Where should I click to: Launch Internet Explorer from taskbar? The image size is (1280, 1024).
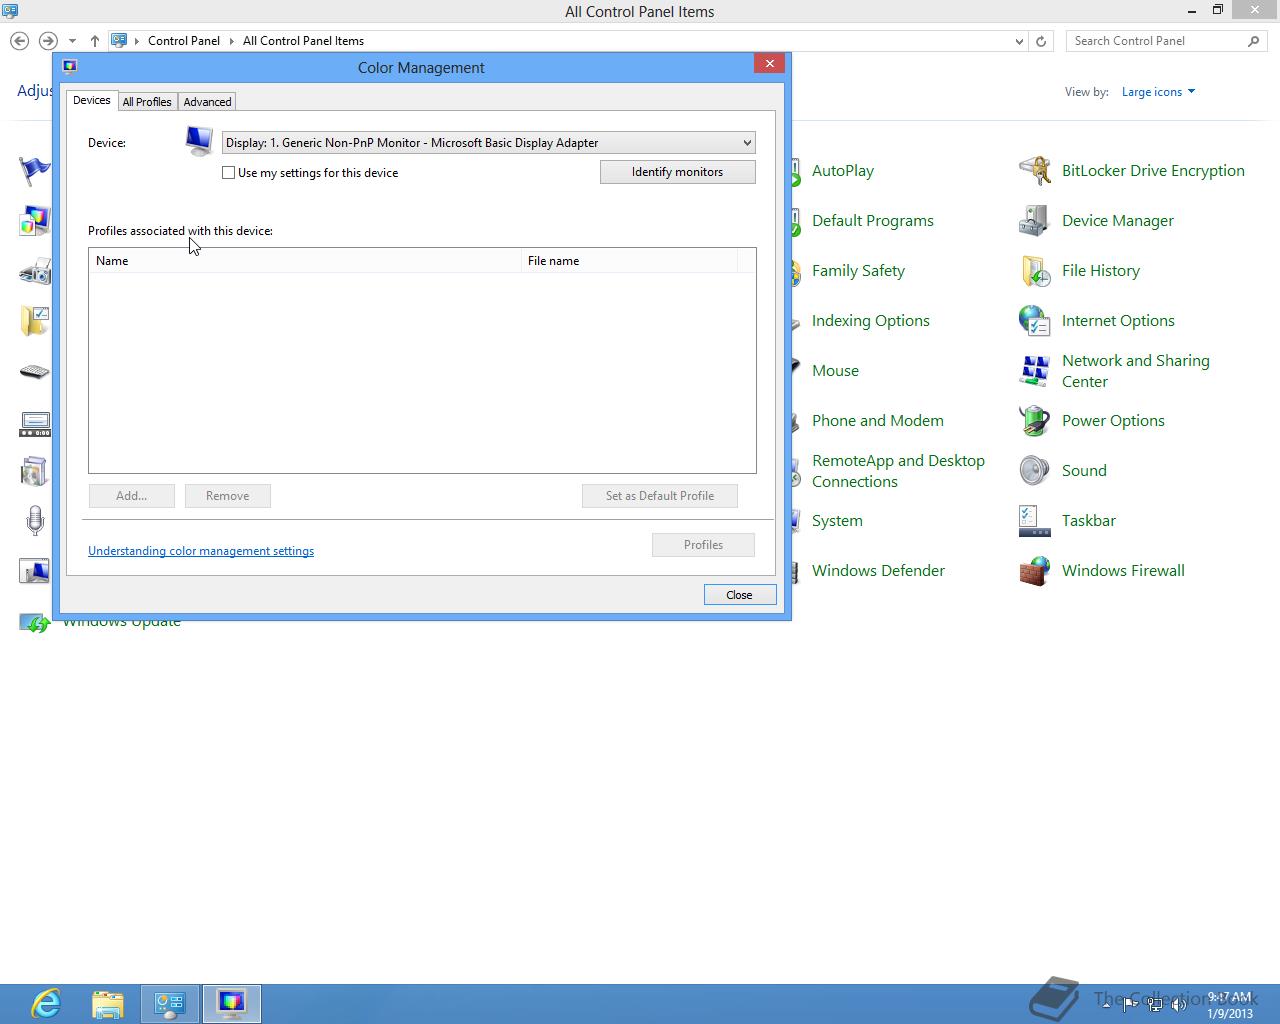(x=46, y=1003)
